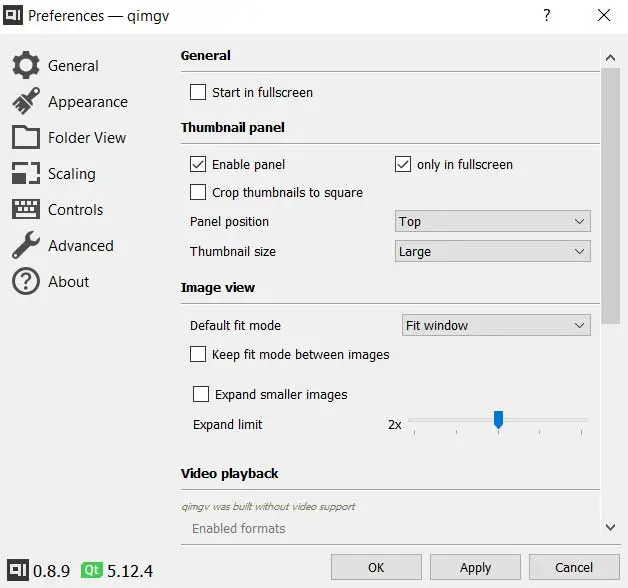628x588 pixels.
Task: Click the green Qt logo icon
Action: coord(92,570)
